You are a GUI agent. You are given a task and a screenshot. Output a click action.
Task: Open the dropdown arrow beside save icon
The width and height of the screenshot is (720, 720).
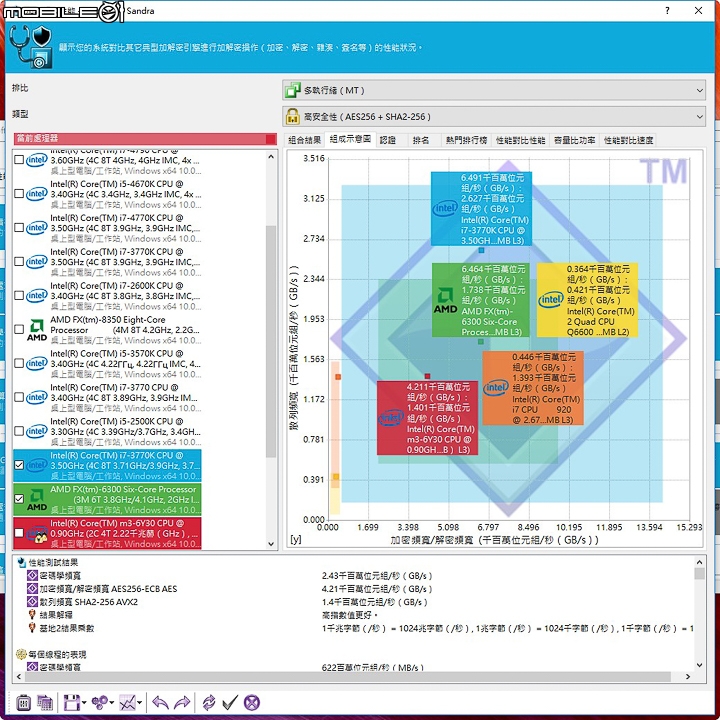click(x=84, y=703)
